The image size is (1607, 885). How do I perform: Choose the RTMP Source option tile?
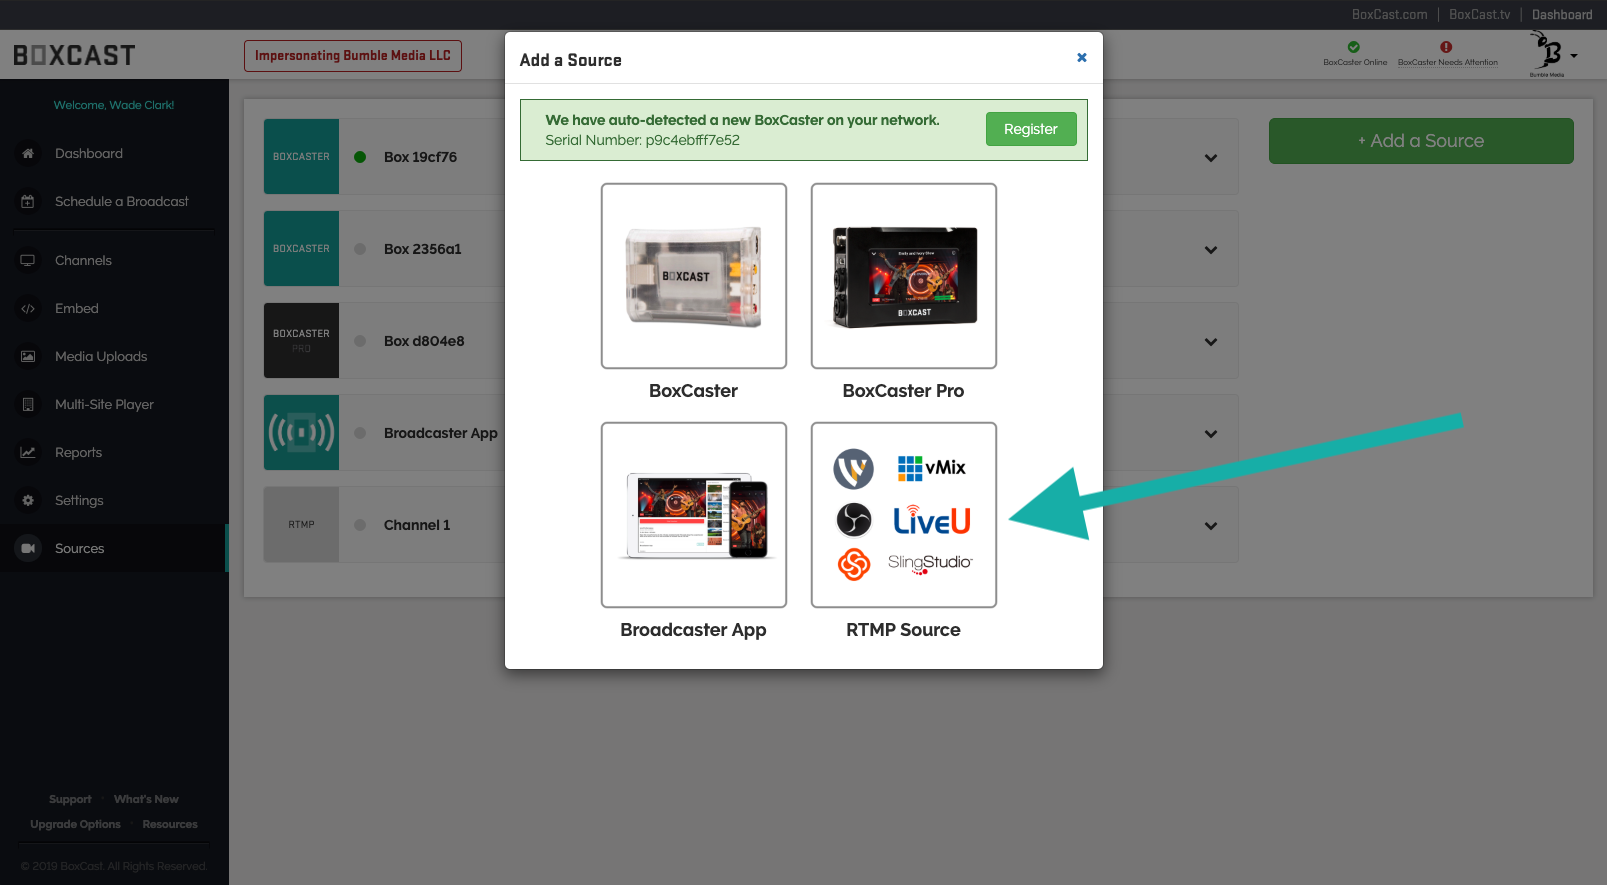click(903, 515)
